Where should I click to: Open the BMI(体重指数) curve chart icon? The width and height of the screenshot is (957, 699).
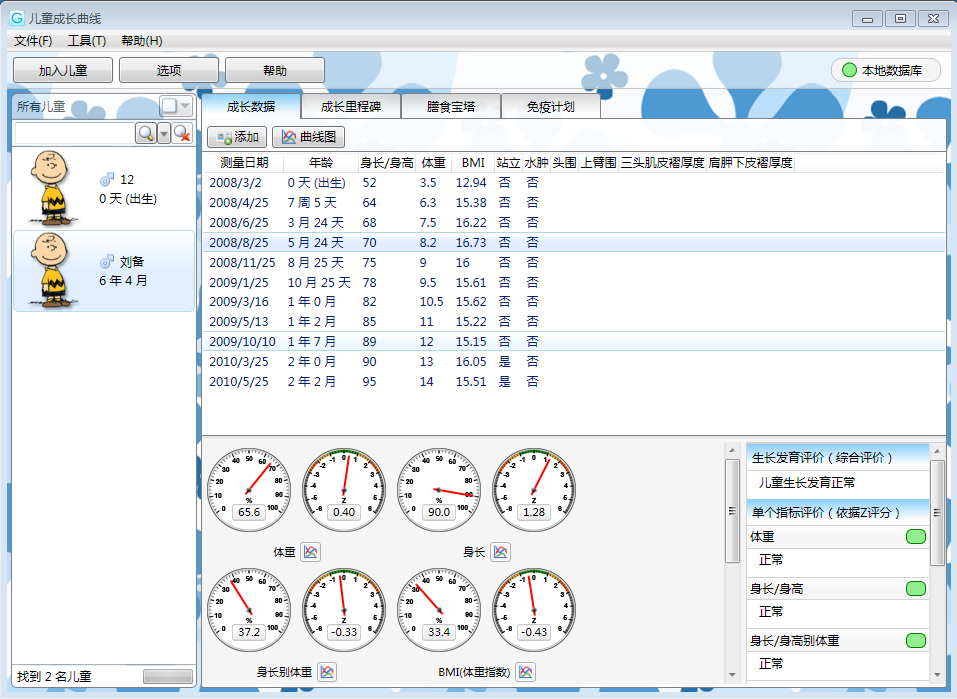click(527, 672)
